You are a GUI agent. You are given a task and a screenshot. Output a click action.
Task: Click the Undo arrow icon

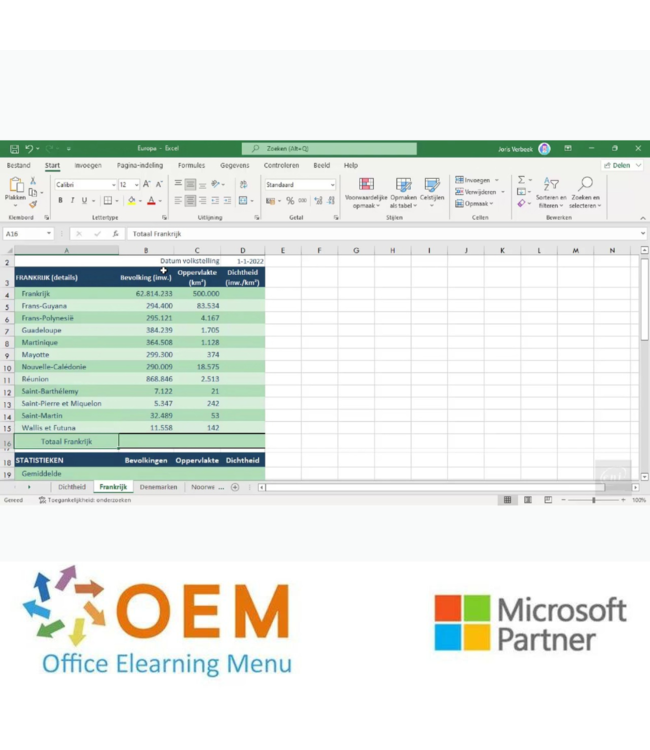[29, 149]
